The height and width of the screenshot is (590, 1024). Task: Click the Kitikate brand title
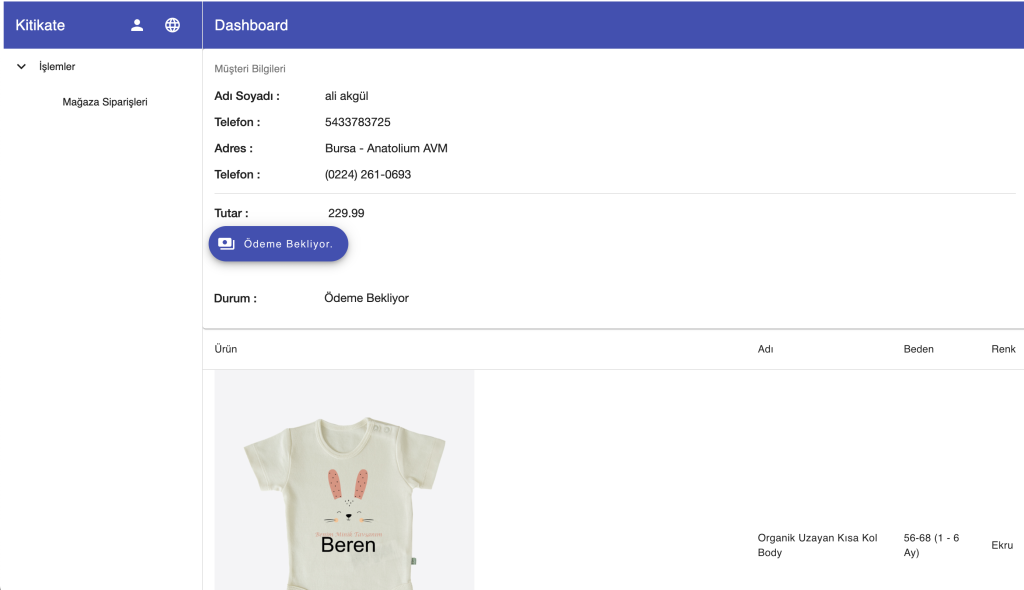40,25
